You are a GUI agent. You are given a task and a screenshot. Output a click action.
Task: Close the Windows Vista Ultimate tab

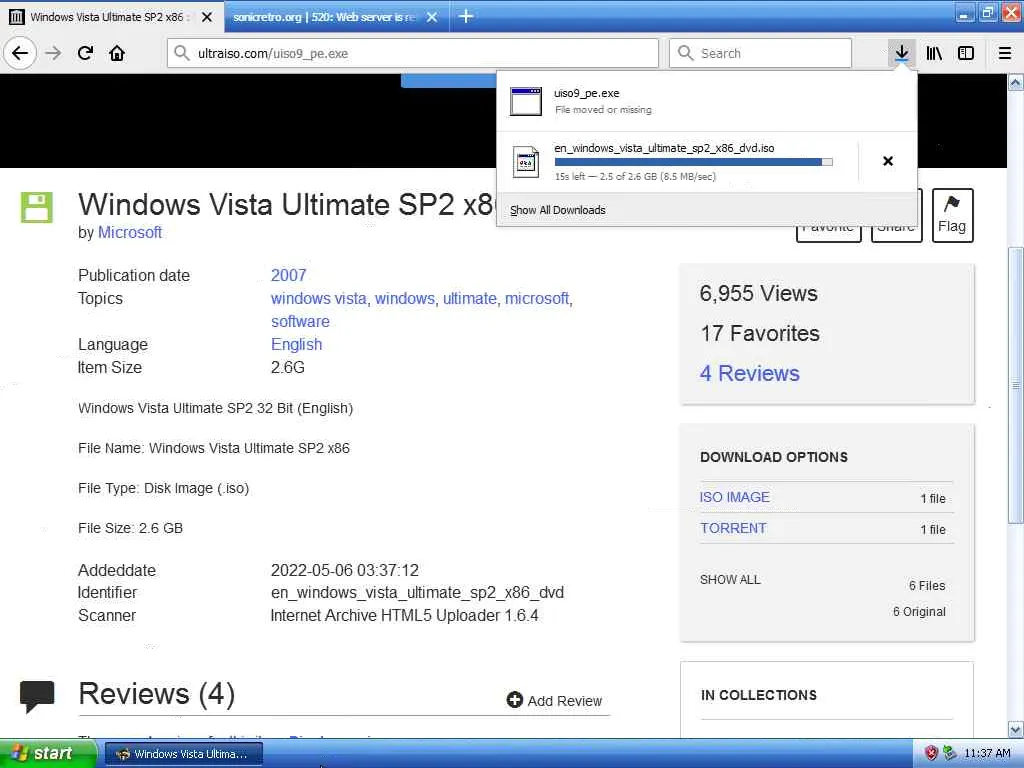[x=207, y=17]
